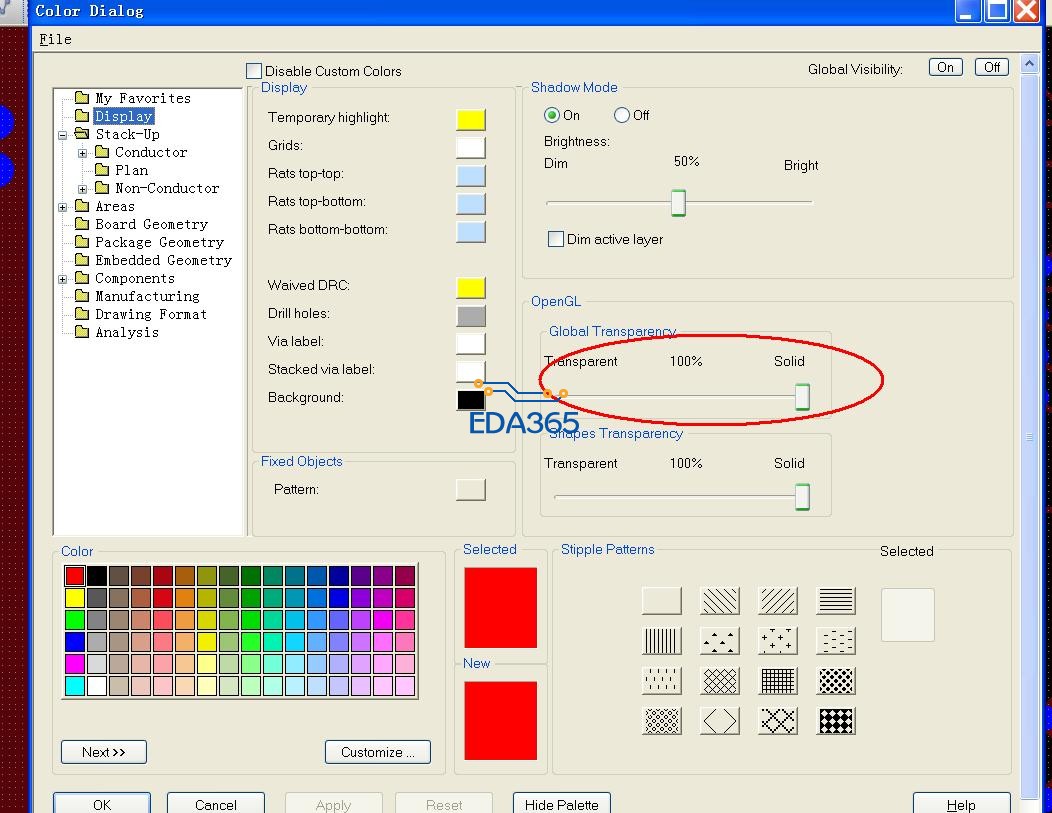The width and height of the screenshot is (1052, 813).
Task: Expand the Conductor tree node
Action: point(83,153)
